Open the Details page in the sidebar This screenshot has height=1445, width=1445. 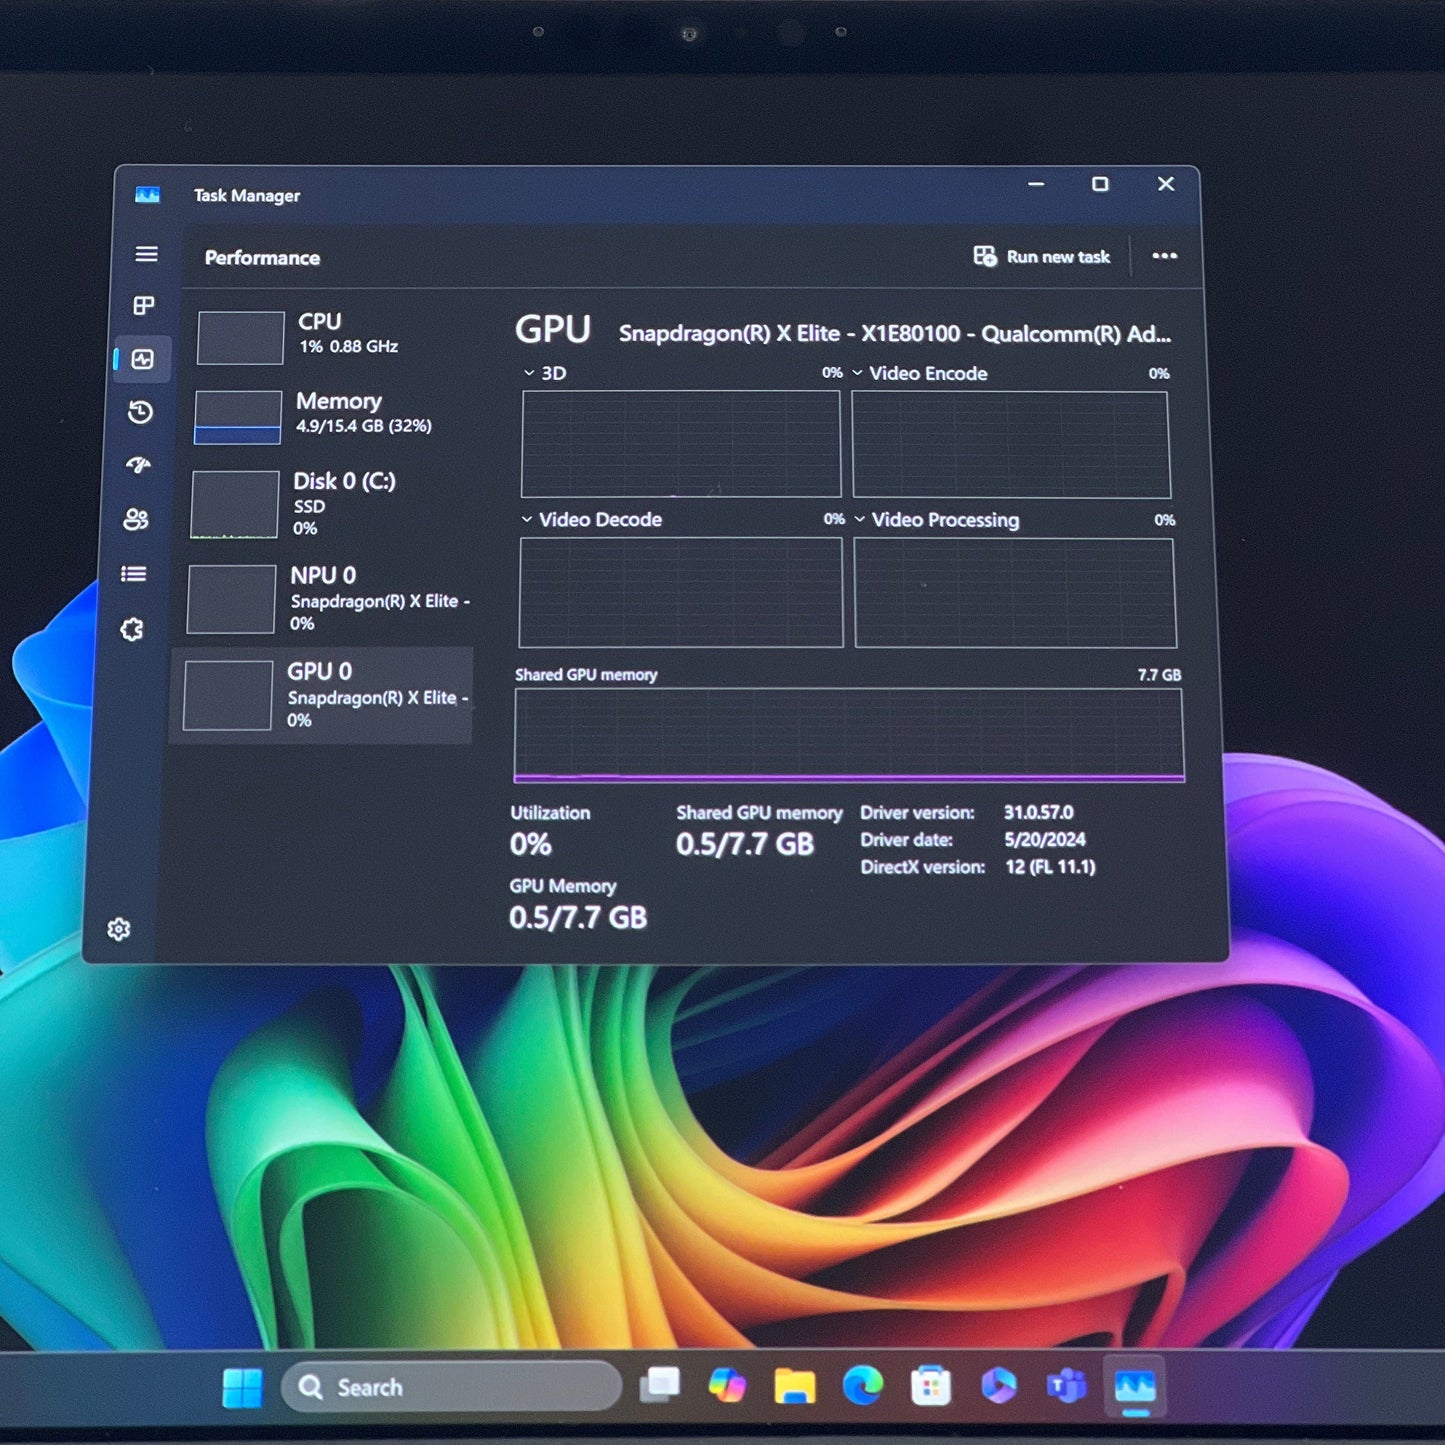134,574
